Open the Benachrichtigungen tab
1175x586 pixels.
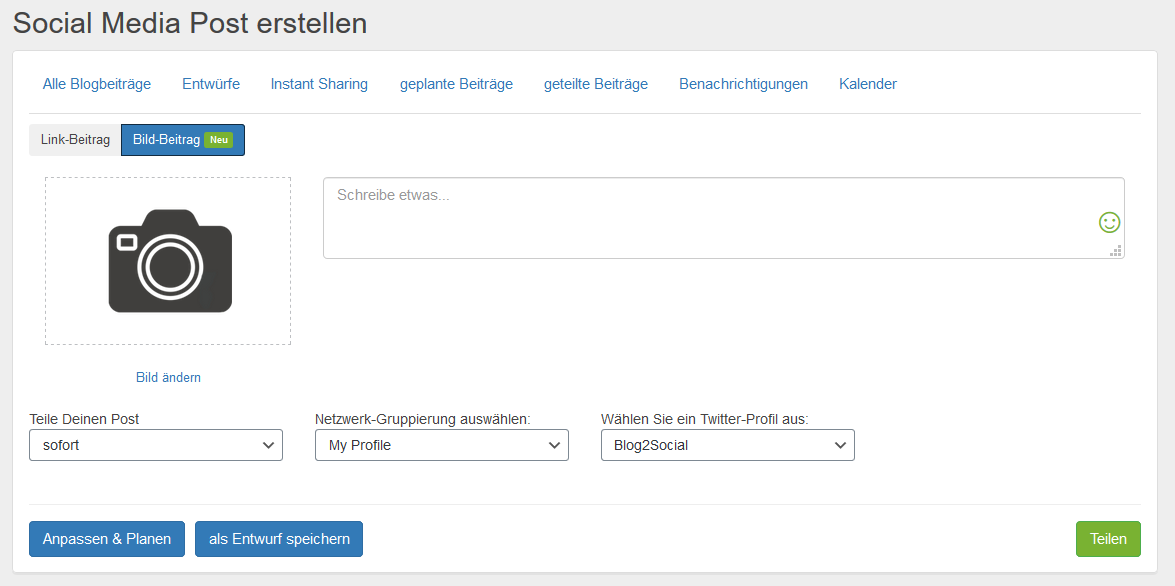[x=743, y=84]
